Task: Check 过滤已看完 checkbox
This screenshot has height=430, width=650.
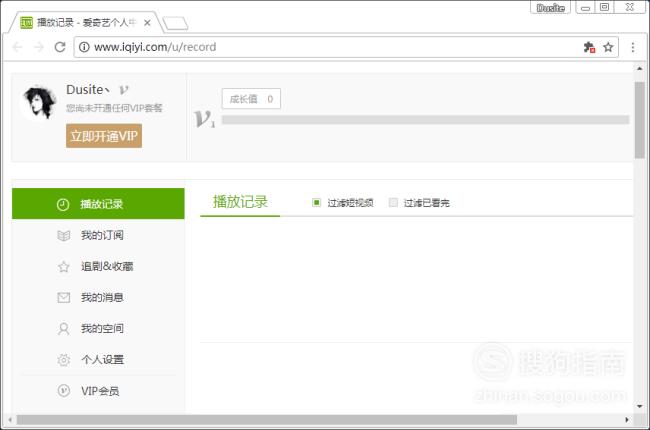Action: click(393, 202)
